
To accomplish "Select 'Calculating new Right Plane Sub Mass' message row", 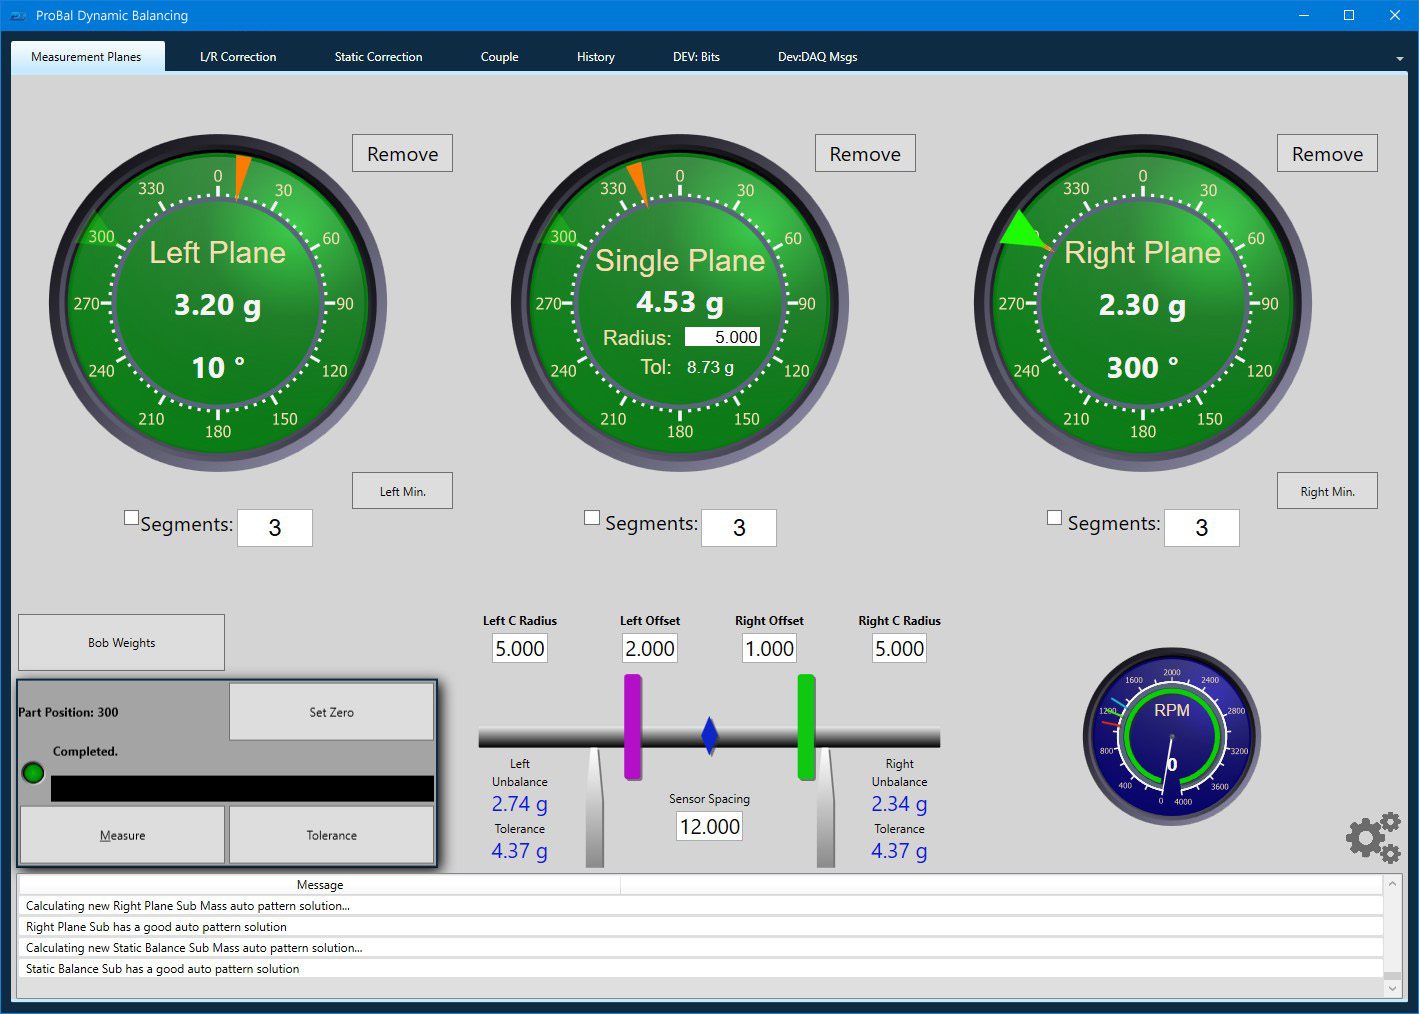I will [701, 906].
